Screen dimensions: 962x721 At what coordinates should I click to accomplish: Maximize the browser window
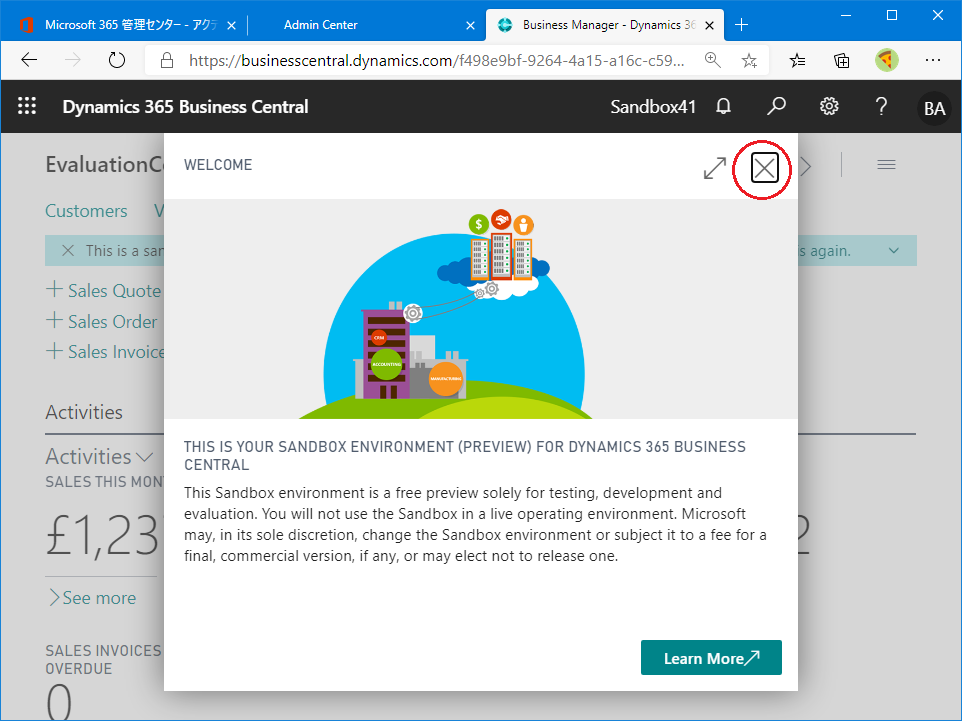point(892,15)
